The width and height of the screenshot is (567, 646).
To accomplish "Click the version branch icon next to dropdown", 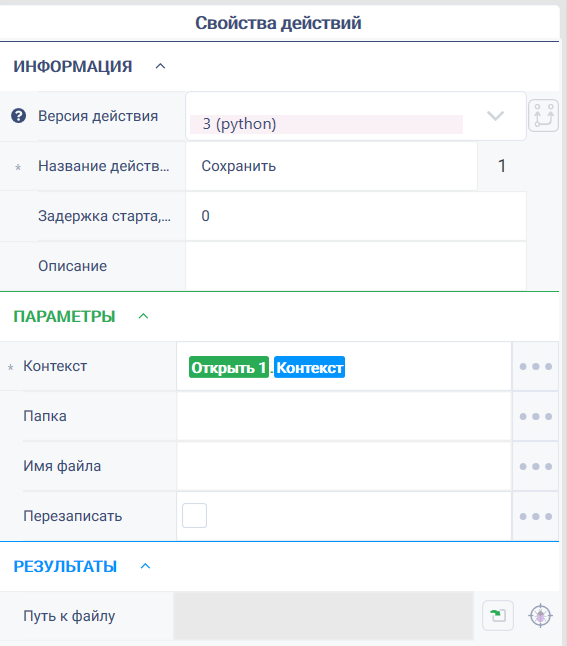I will [x=543, y=115].
